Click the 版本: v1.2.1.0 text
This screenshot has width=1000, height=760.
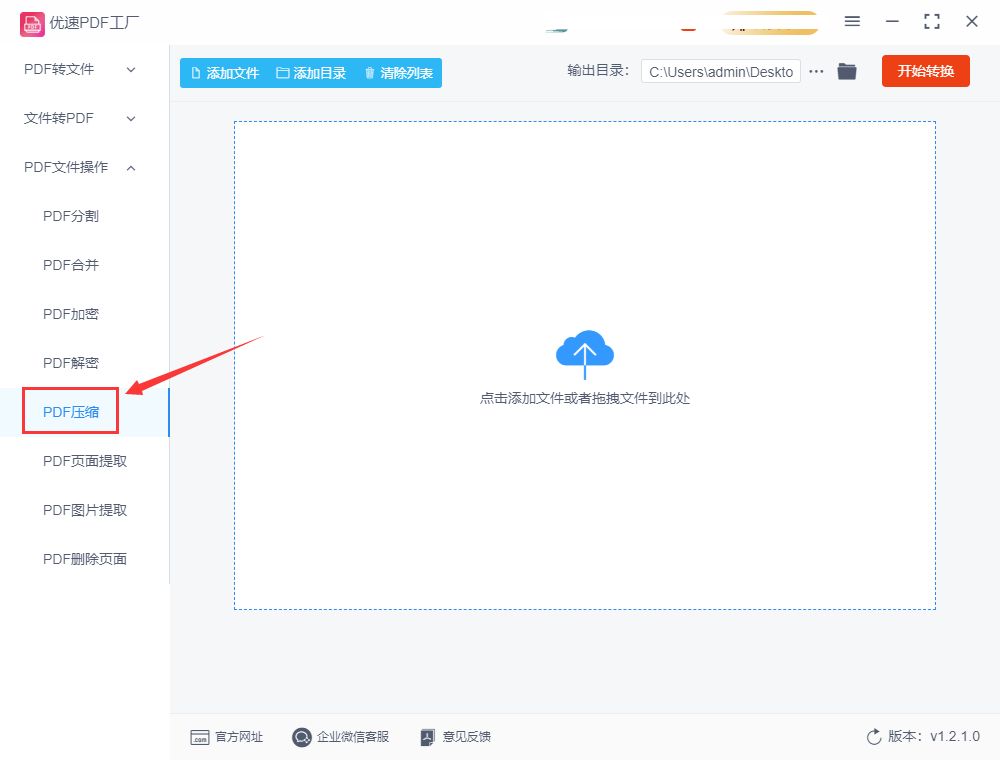[934, 736]
